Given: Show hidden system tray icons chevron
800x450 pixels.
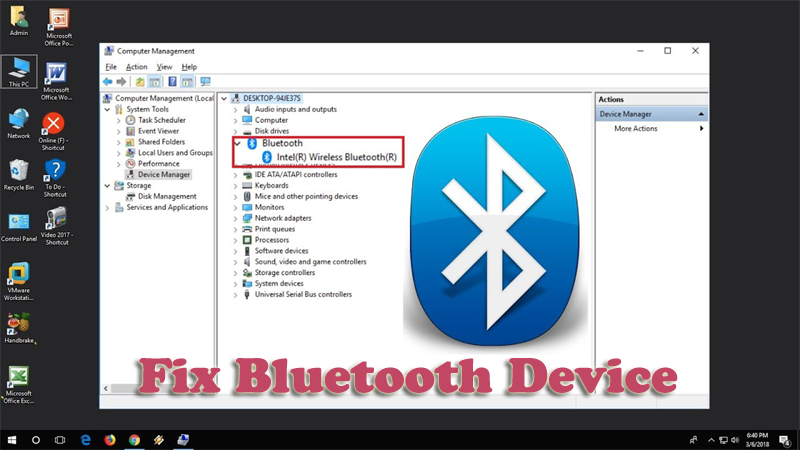Looking at the screenshot, I should (x=711, y=440).
